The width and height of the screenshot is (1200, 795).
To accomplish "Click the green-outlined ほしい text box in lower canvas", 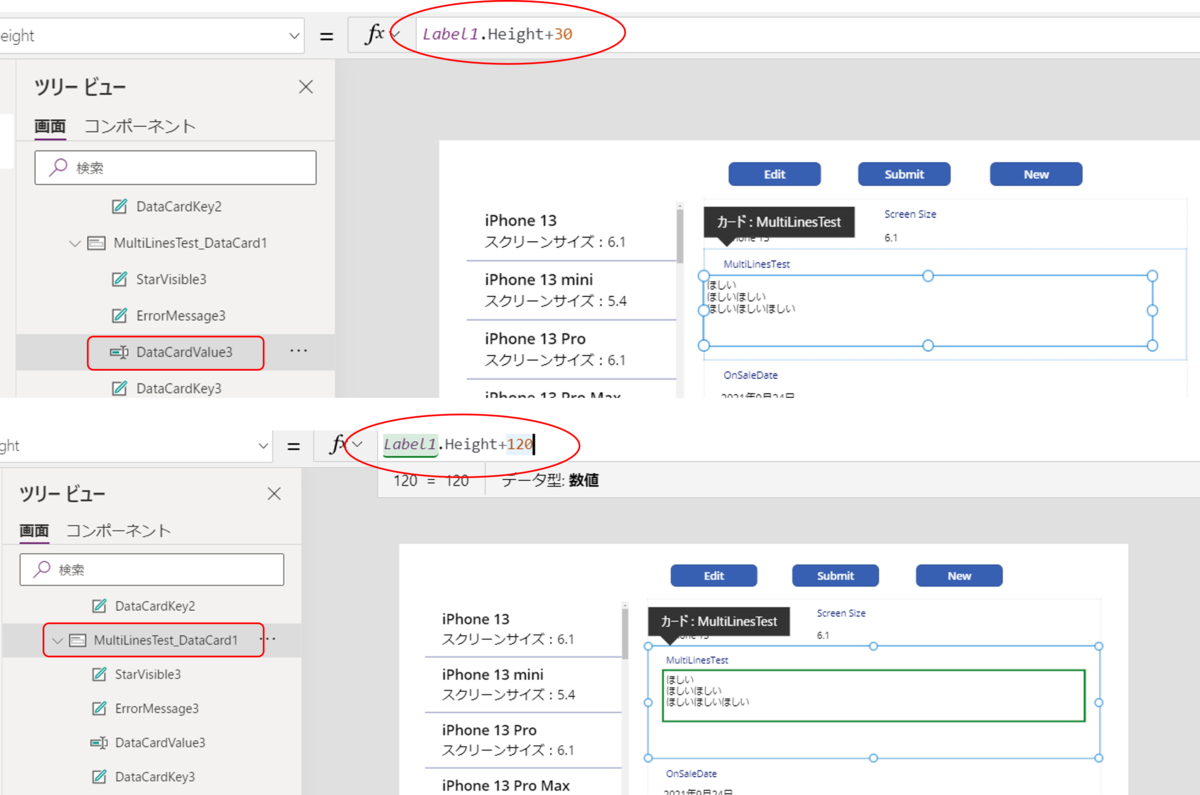I will 873,696.
